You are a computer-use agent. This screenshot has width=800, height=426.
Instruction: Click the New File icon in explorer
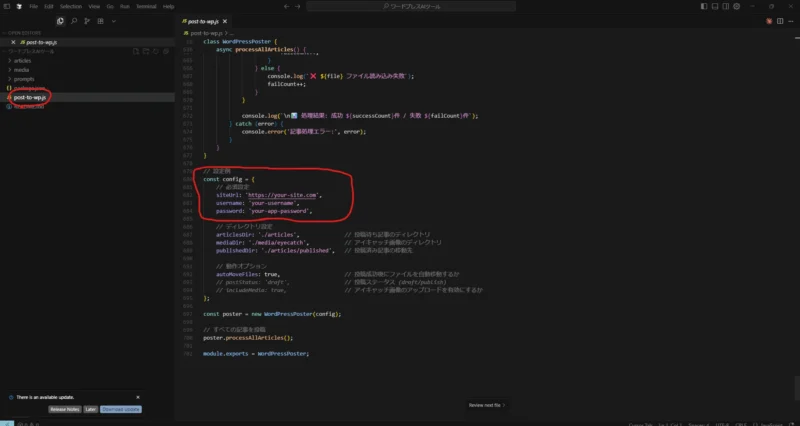click(136, 52)
